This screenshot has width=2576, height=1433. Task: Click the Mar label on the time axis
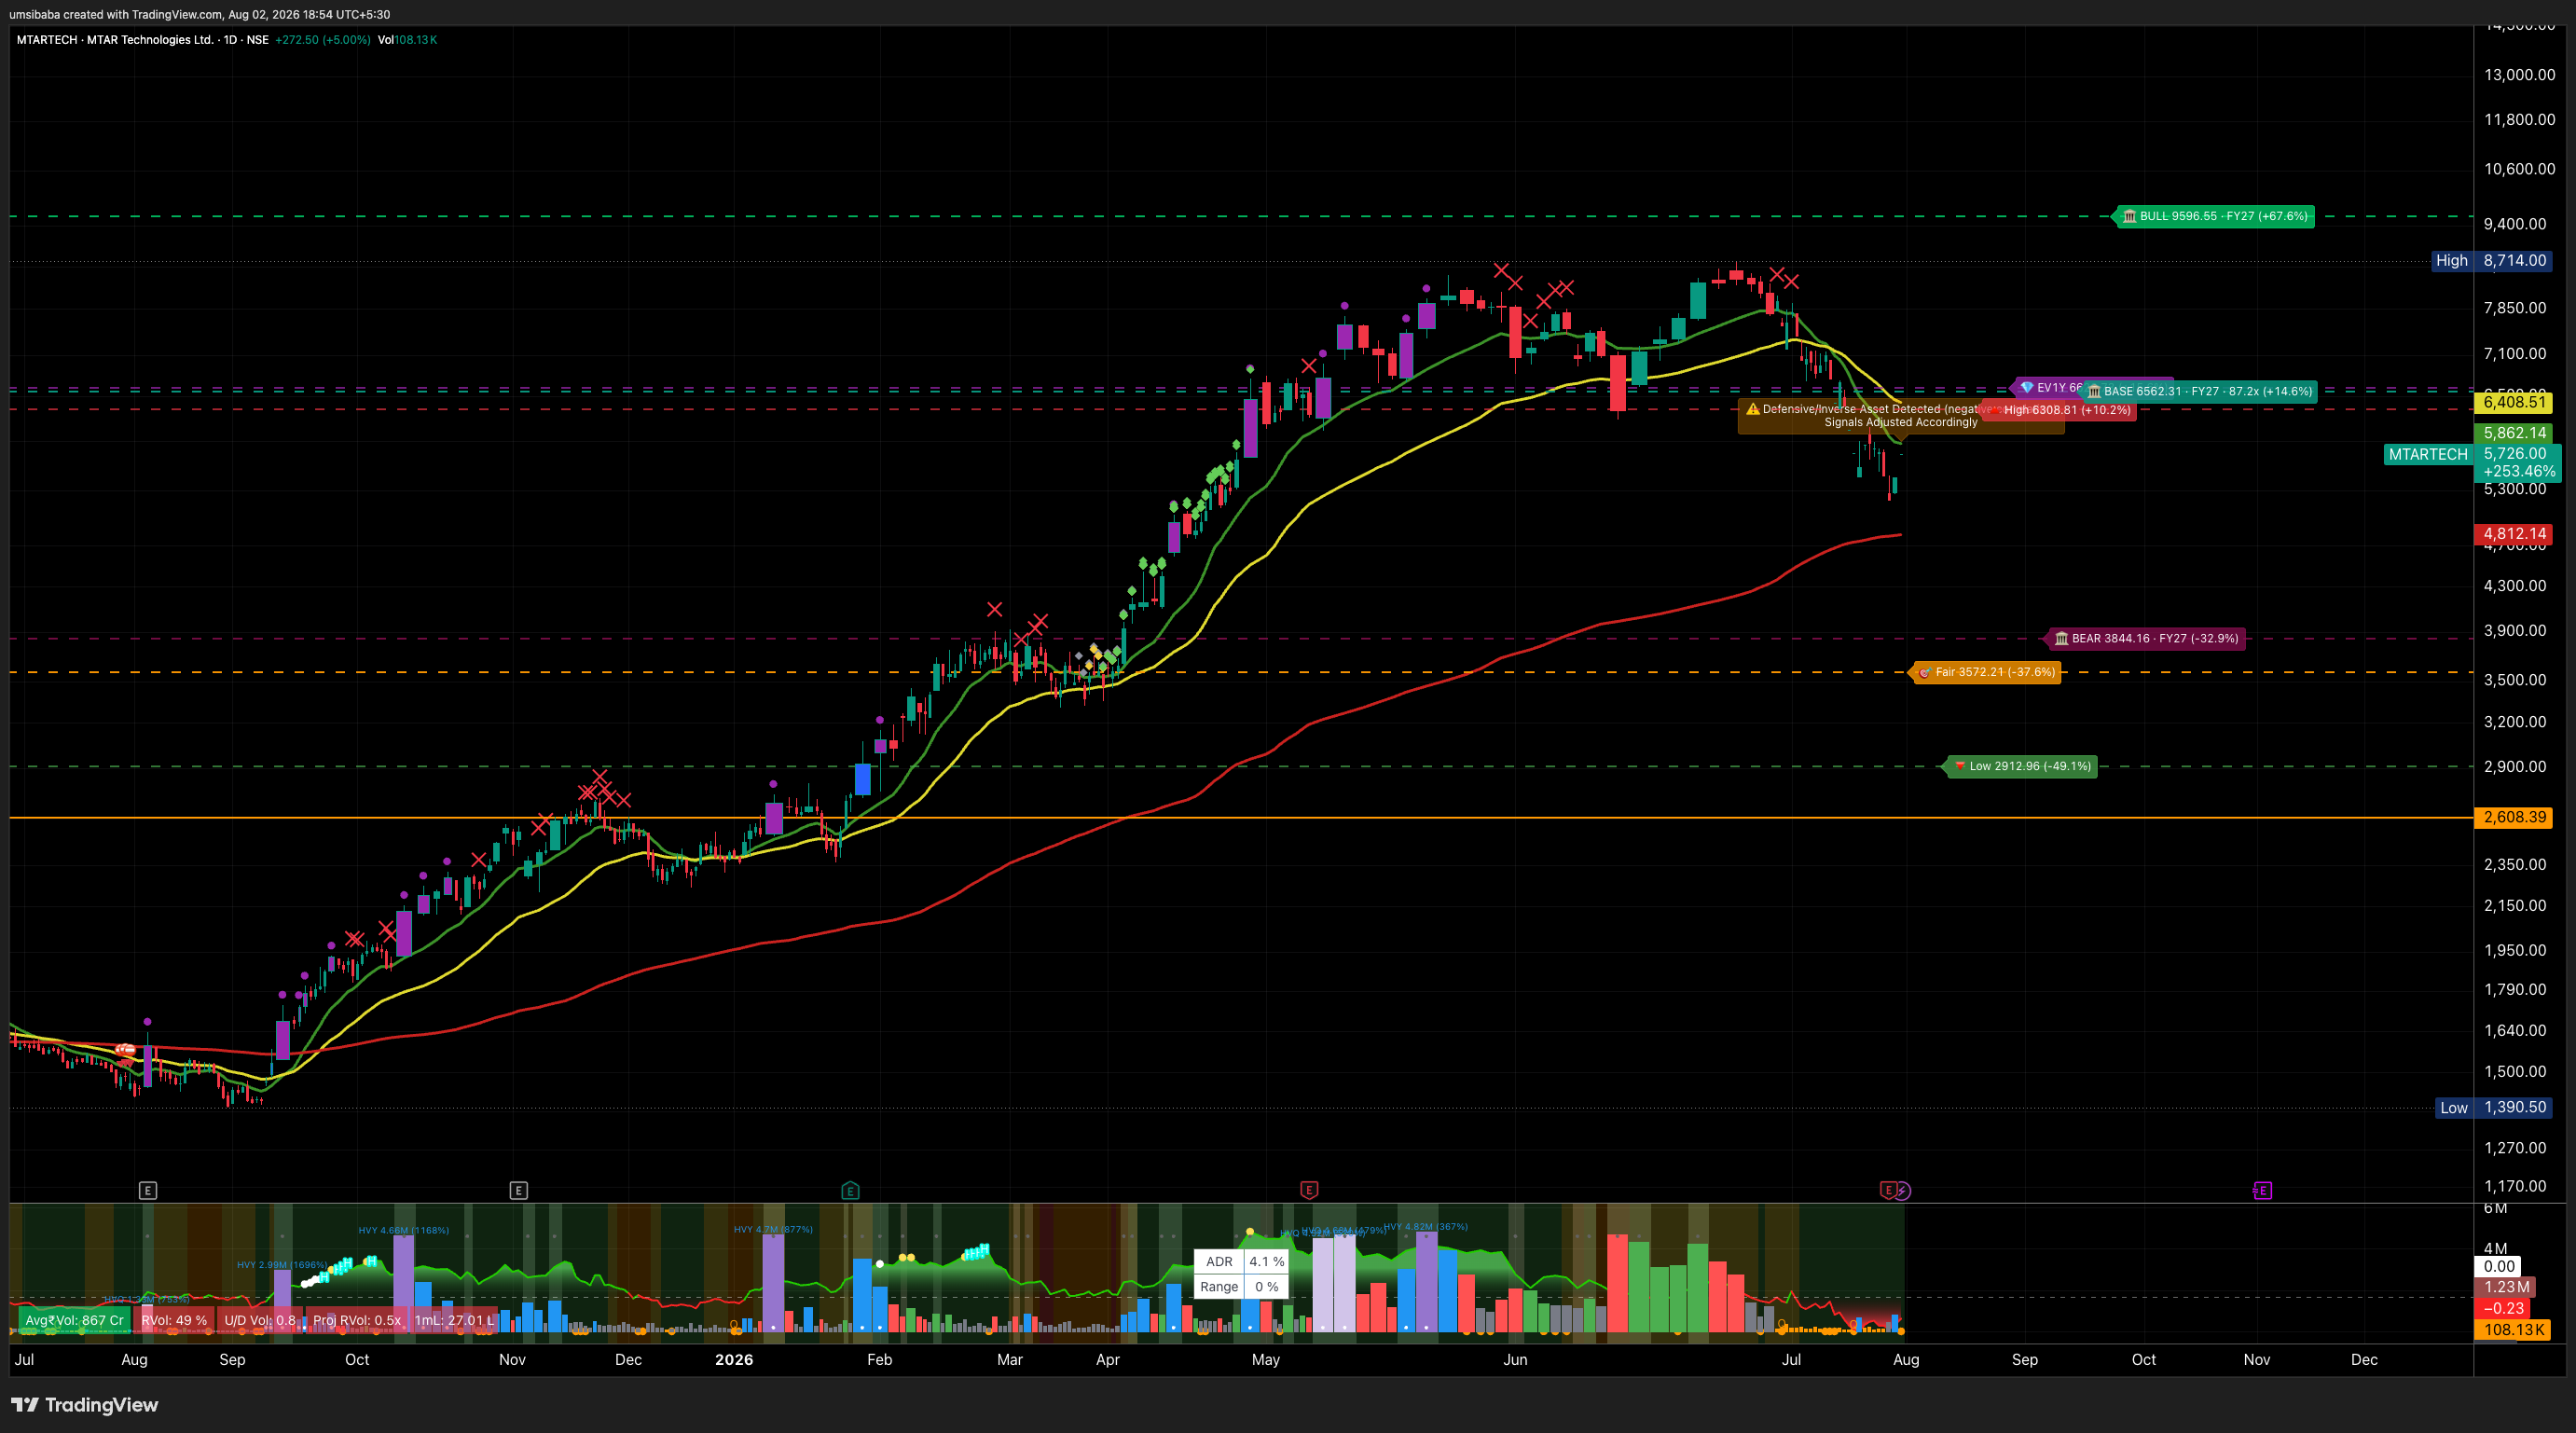1010,1360
